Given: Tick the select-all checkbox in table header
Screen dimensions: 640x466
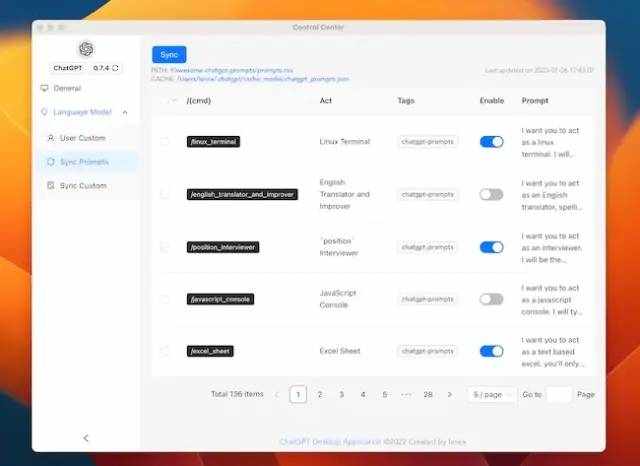Looking at the screenshot, I should [x=163, y=100].
